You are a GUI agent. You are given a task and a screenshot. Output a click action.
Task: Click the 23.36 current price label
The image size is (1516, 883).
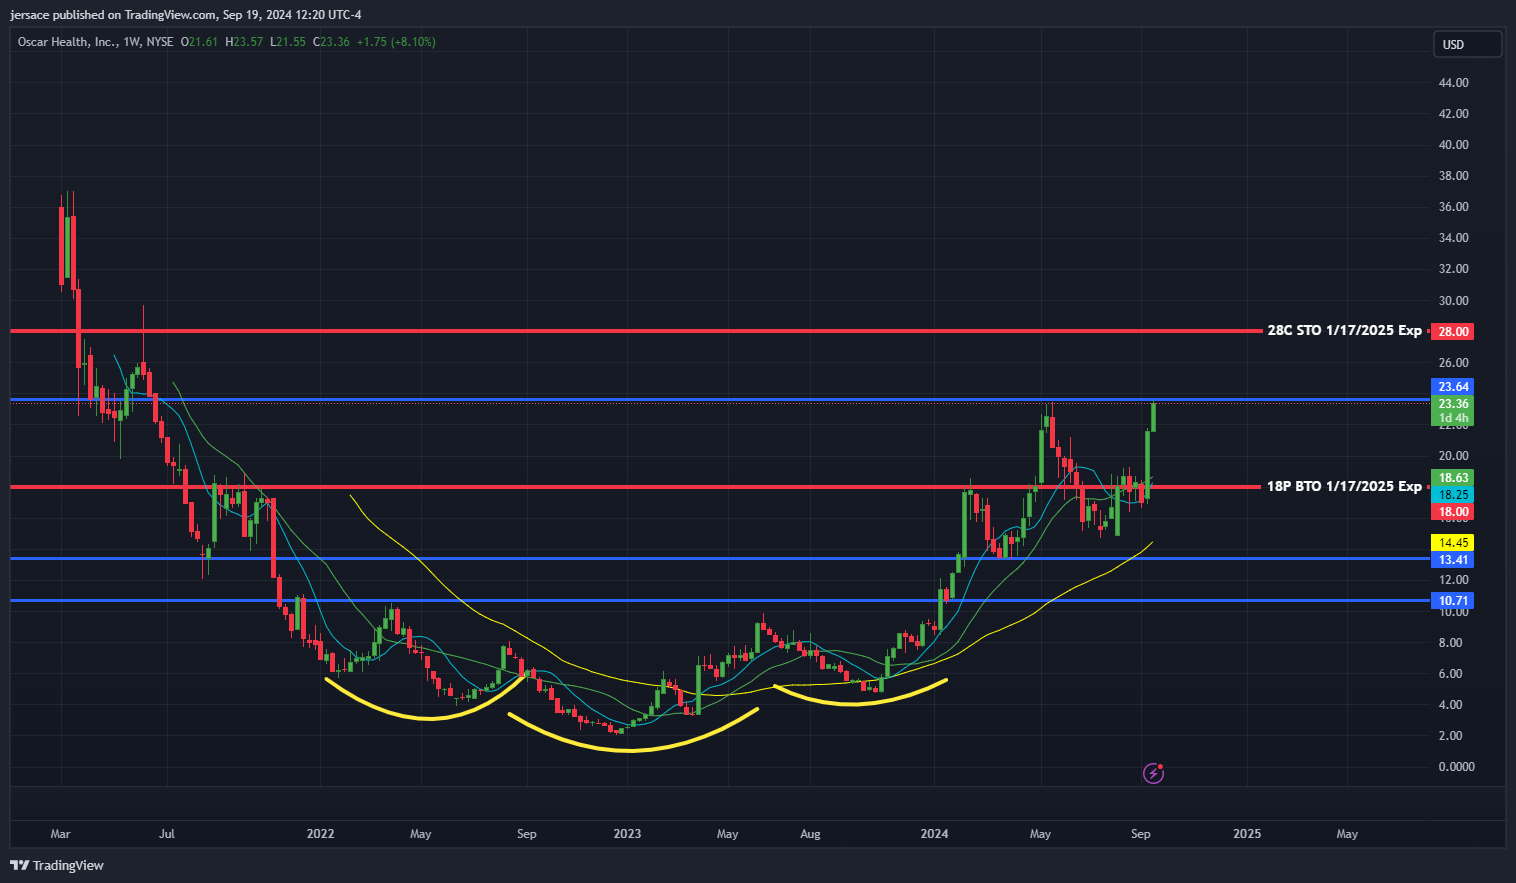[x=1452, y=404]
